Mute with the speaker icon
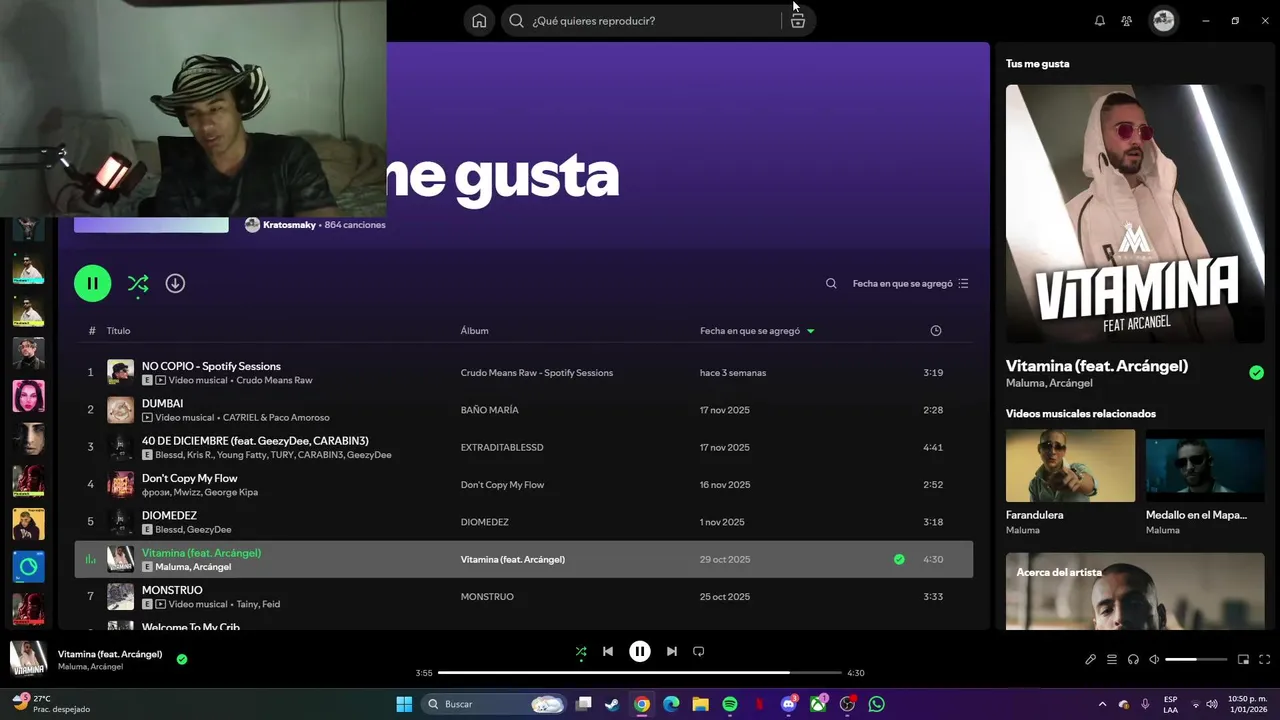This screenshot has width=1280, height=720. tap(1154, 659)
